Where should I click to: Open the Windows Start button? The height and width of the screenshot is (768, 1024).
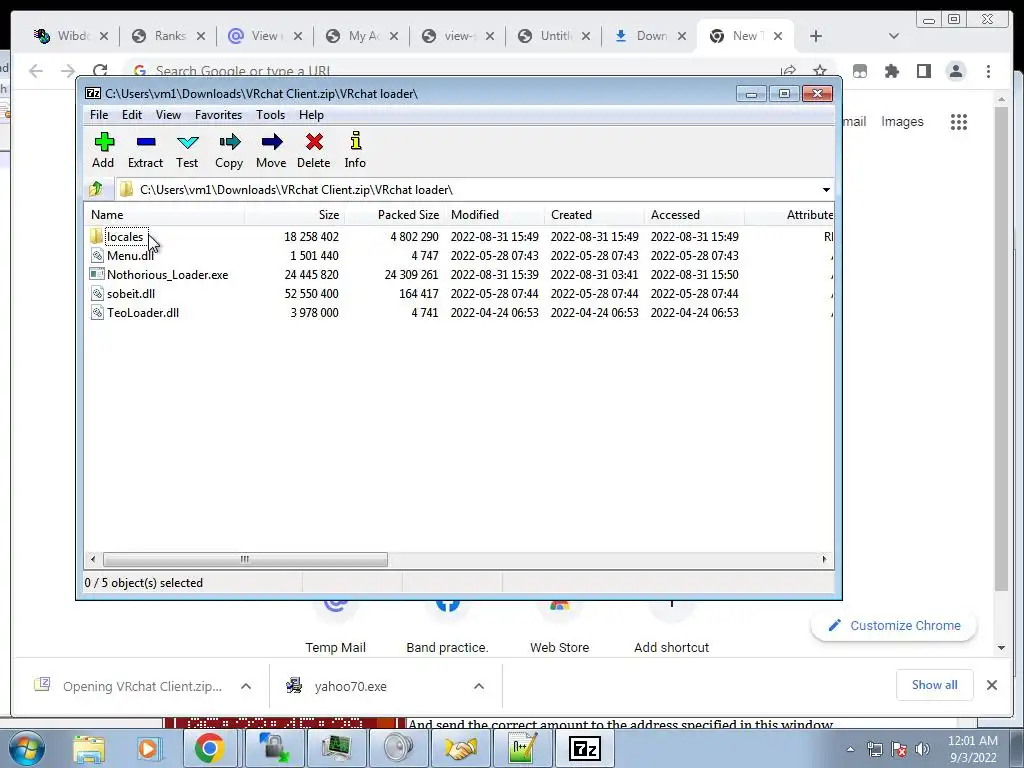(x=27, y=748)
